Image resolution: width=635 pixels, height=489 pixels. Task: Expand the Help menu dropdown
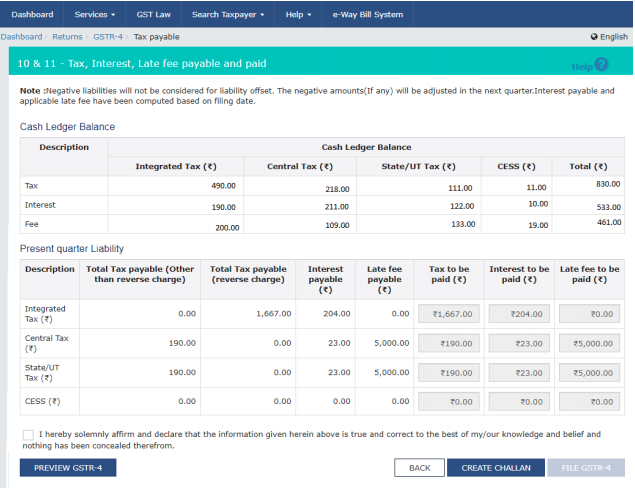pyautogui.click(x=298, y=15)
